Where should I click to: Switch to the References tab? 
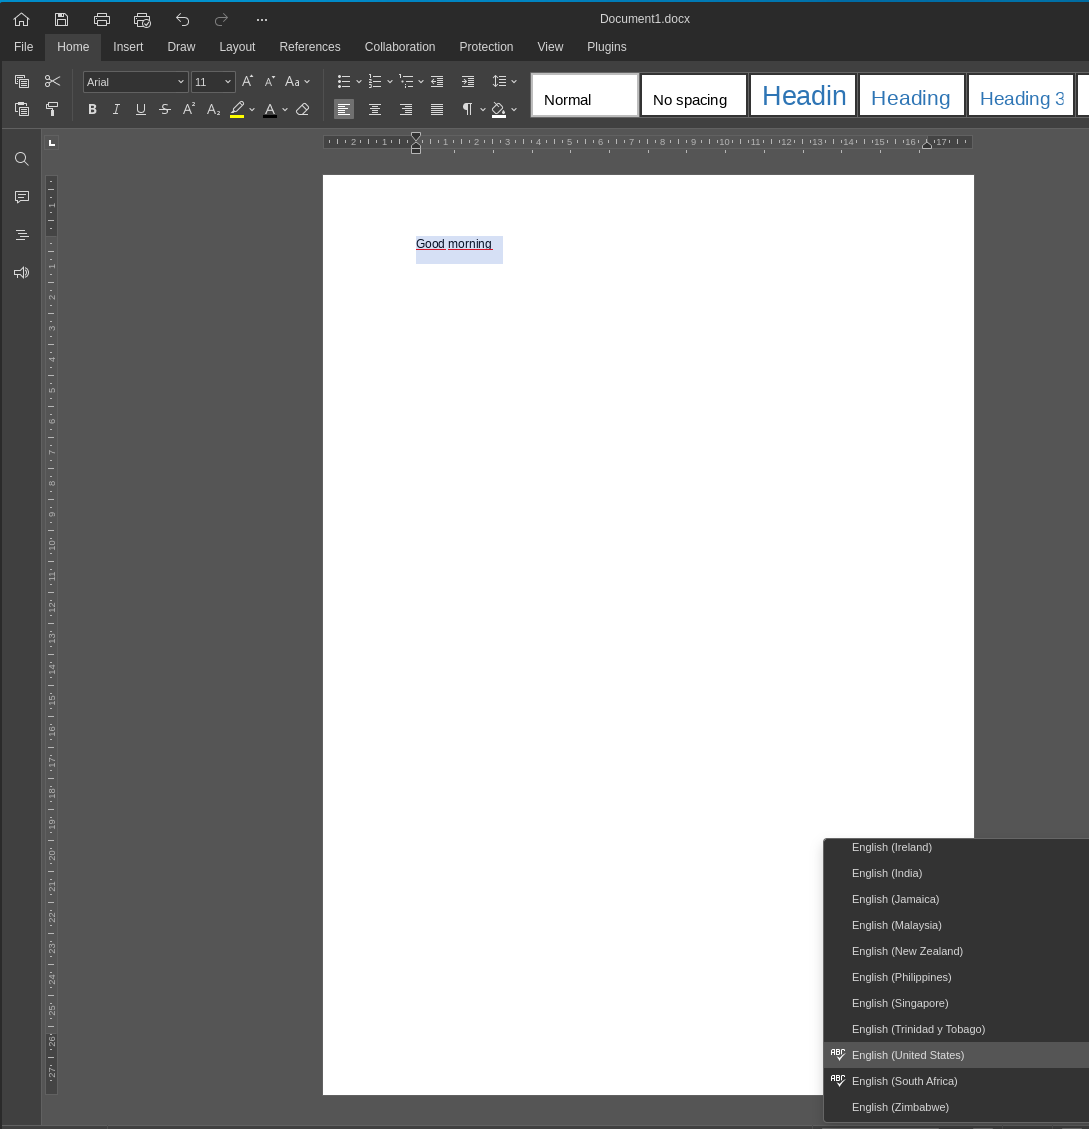coord(310,47)
